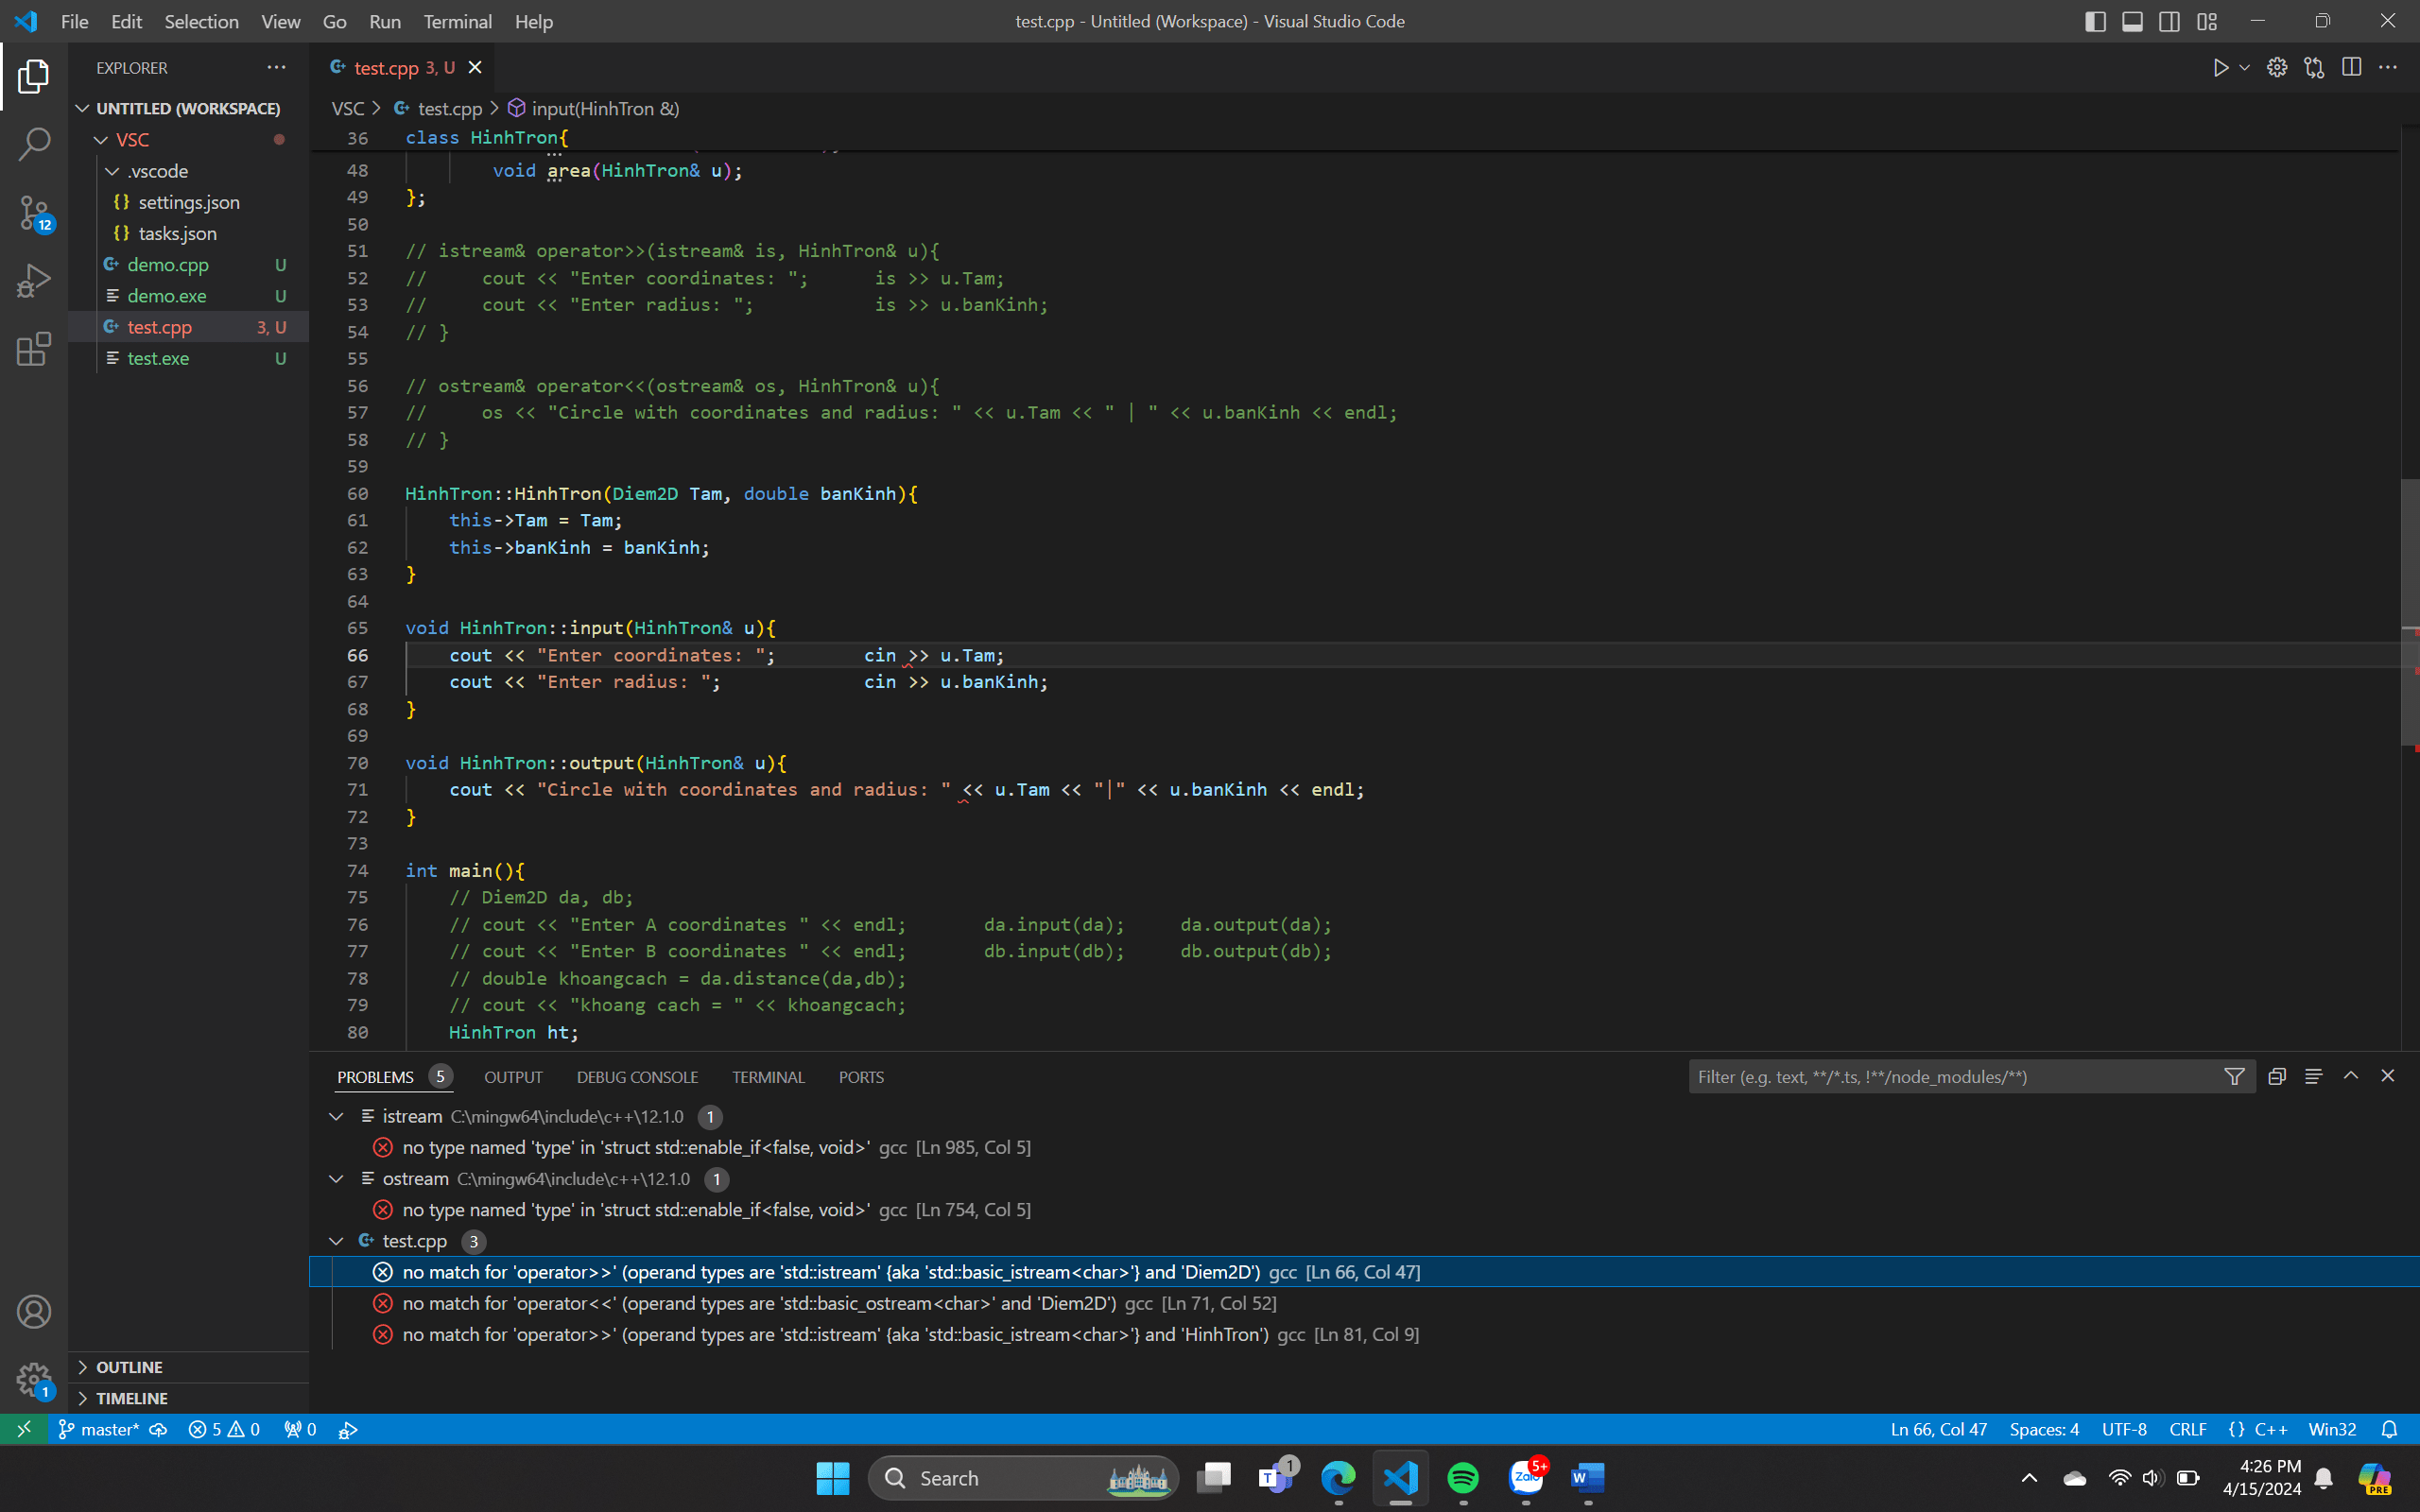Screen dimensions: 2420x1512
Task: Click the master* branch in the status bar
Action: coord(99,1429)
